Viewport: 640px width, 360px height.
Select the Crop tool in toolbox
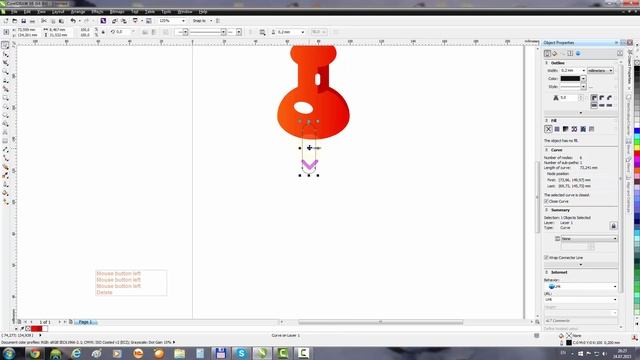(6, 63)
